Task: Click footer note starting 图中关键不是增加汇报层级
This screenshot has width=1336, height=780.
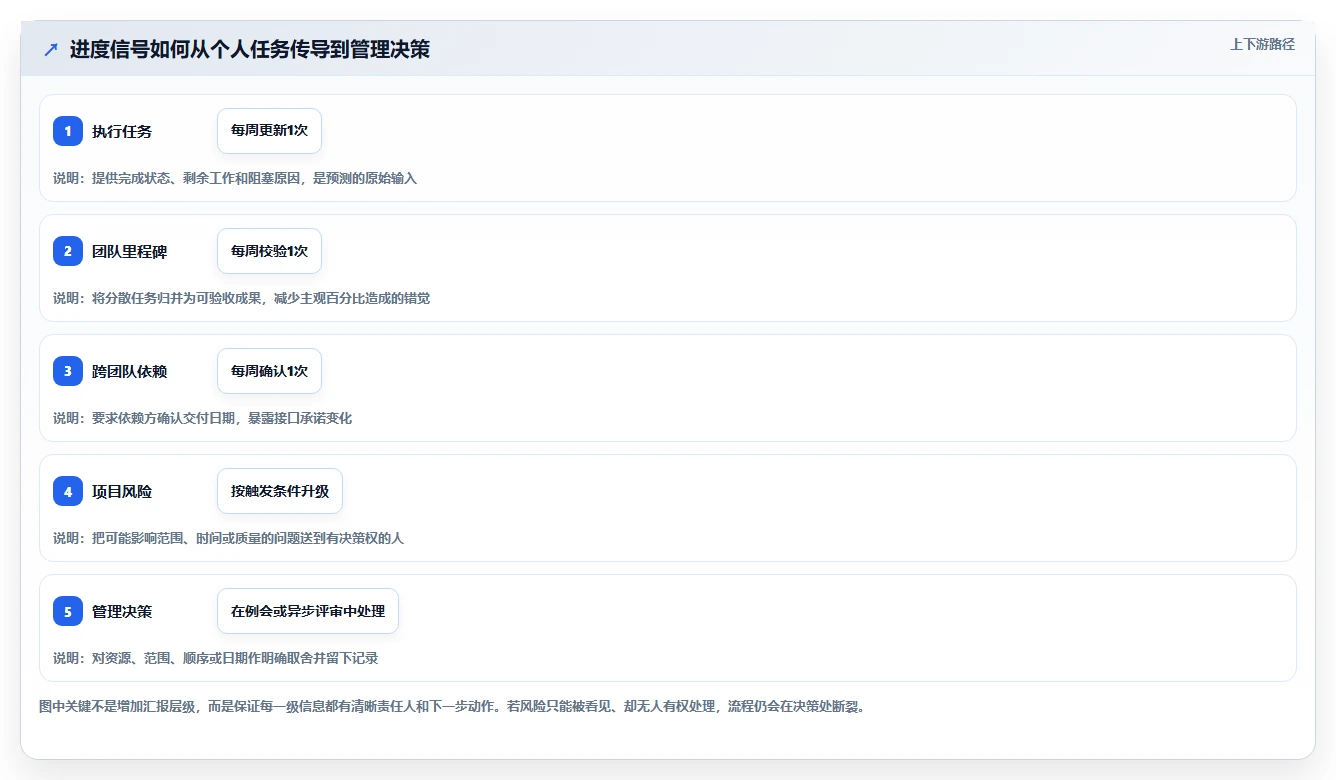Action: [451, 706]
